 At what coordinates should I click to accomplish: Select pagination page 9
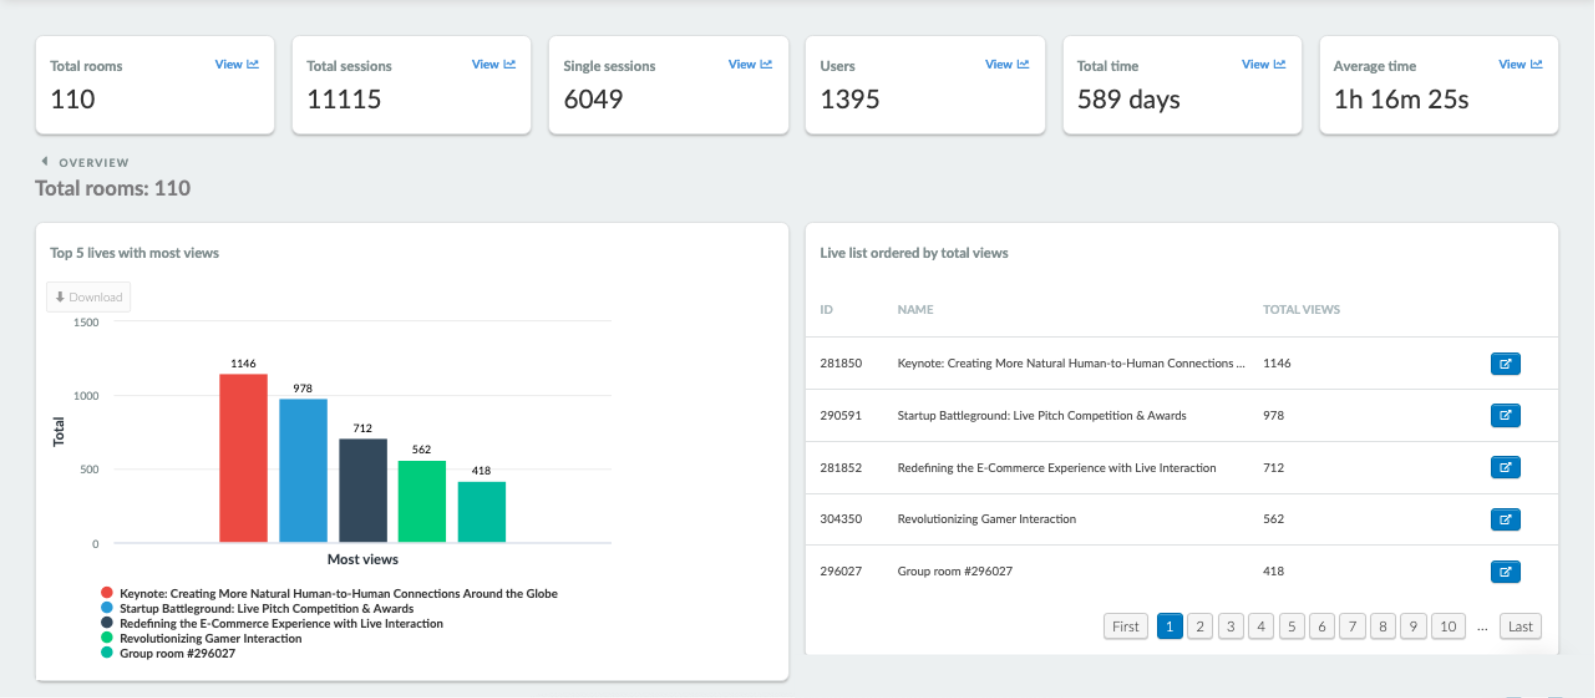(x=1413, y=627)
